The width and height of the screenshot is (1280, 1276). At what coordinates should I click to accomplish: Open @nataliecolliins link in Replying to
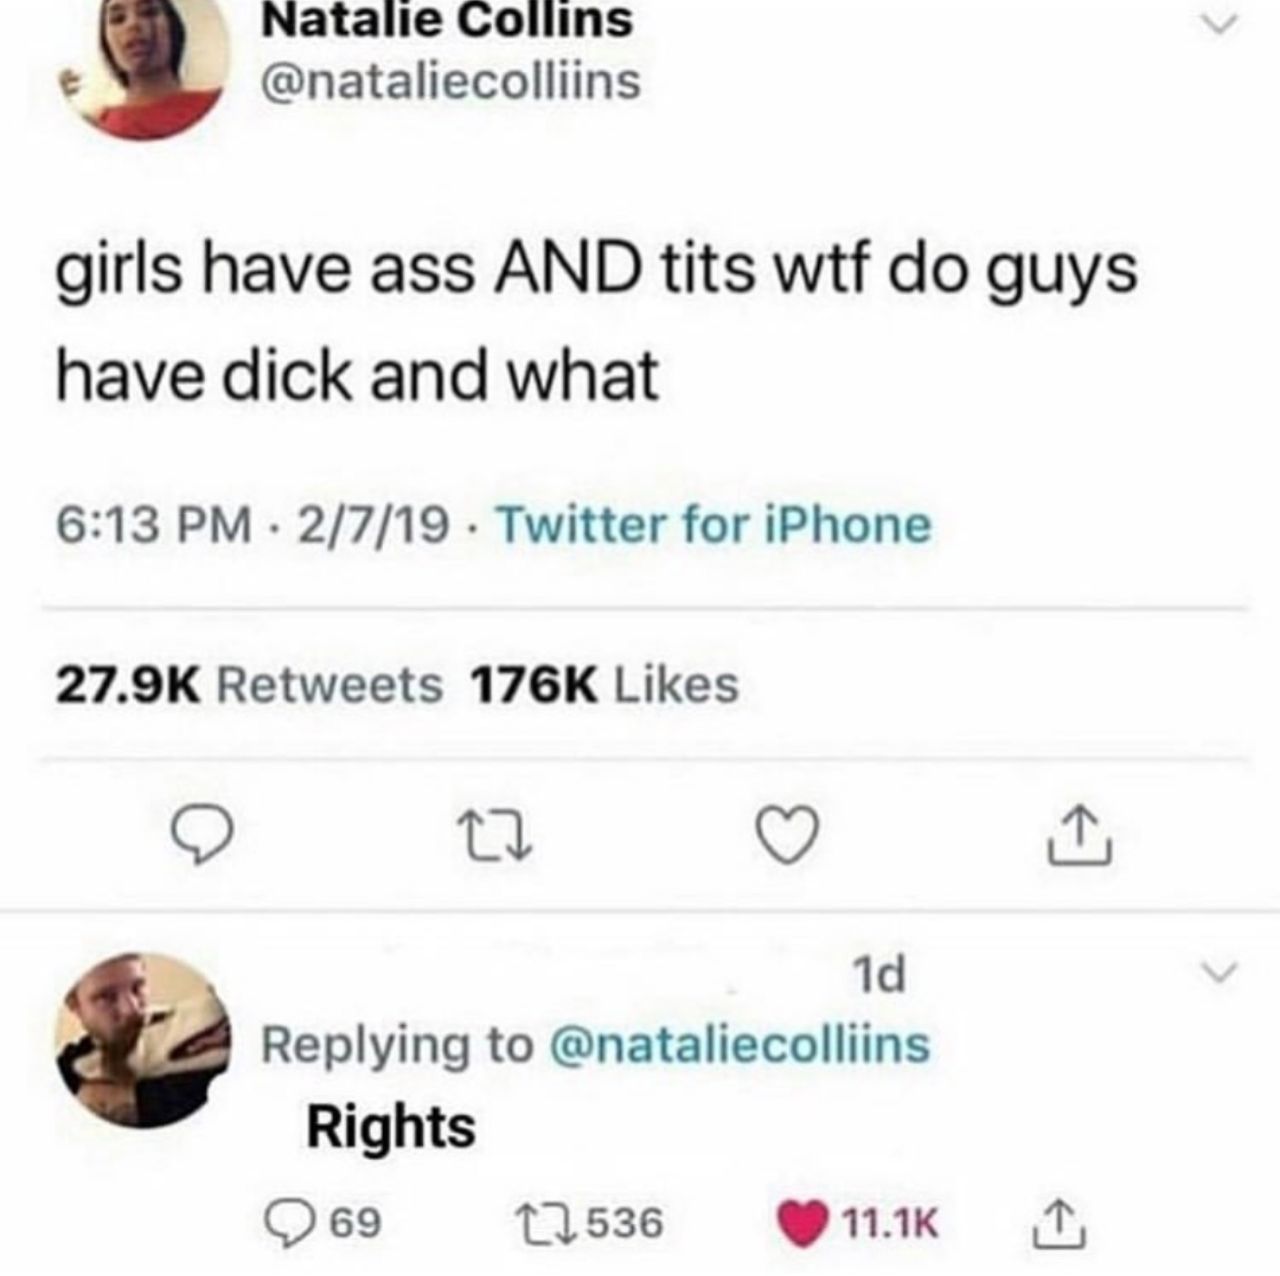pos(740,1044)
